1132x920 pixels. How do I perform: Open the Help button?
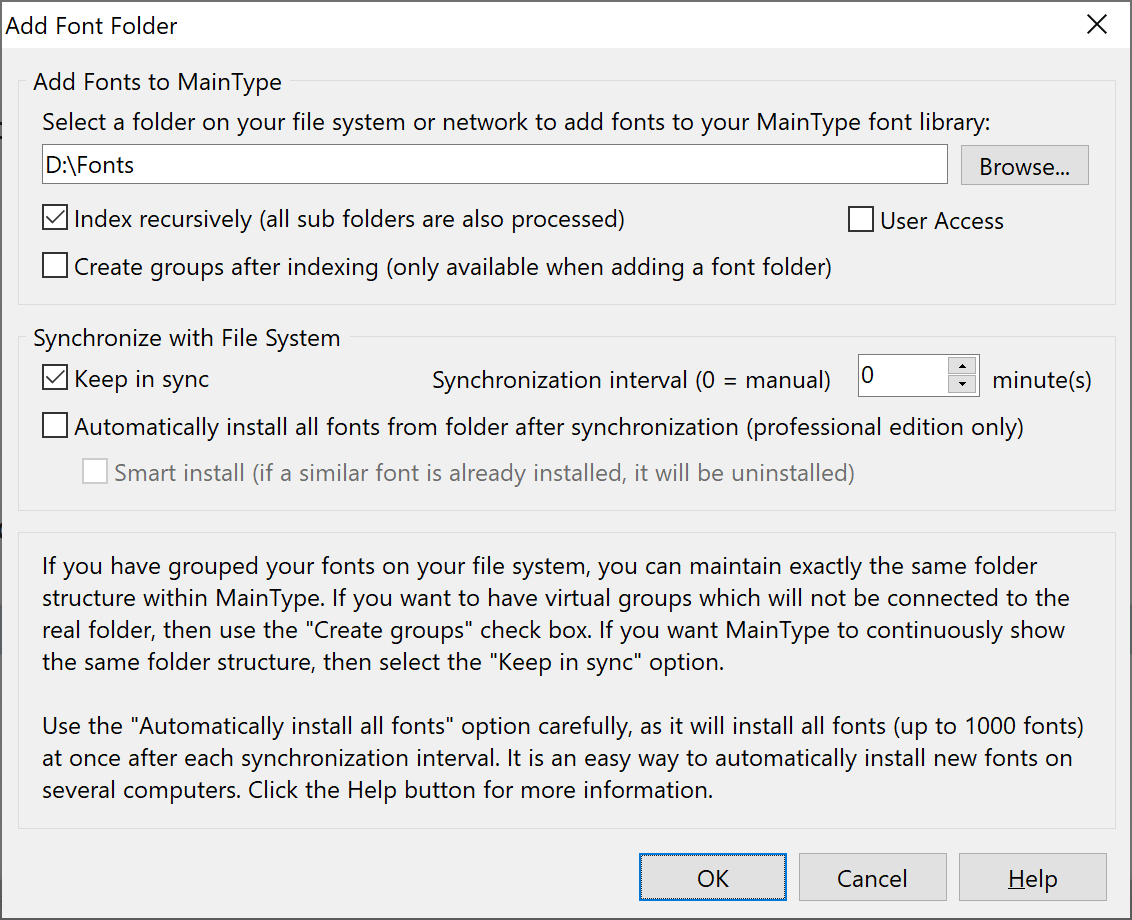[x=1032, y=877]
